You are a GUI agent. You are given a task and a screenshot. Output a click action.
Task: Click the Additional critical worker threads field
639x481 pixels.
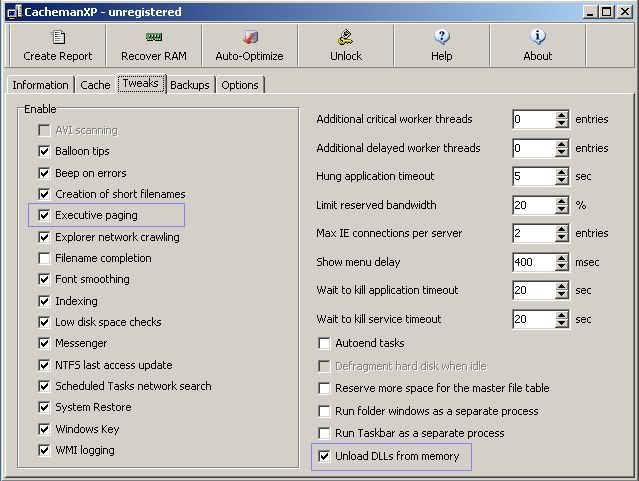pyautogui.click(x=534, y=119)
